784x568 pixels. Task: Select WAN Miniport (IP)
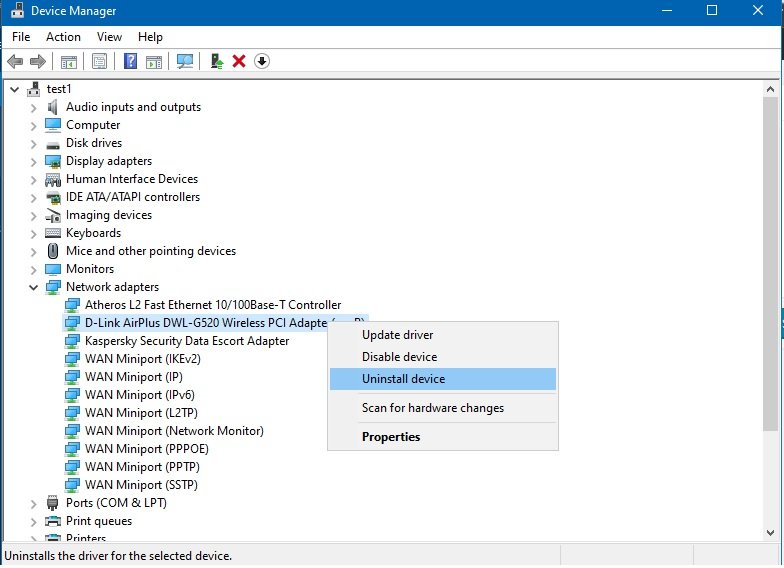[134, 377]
